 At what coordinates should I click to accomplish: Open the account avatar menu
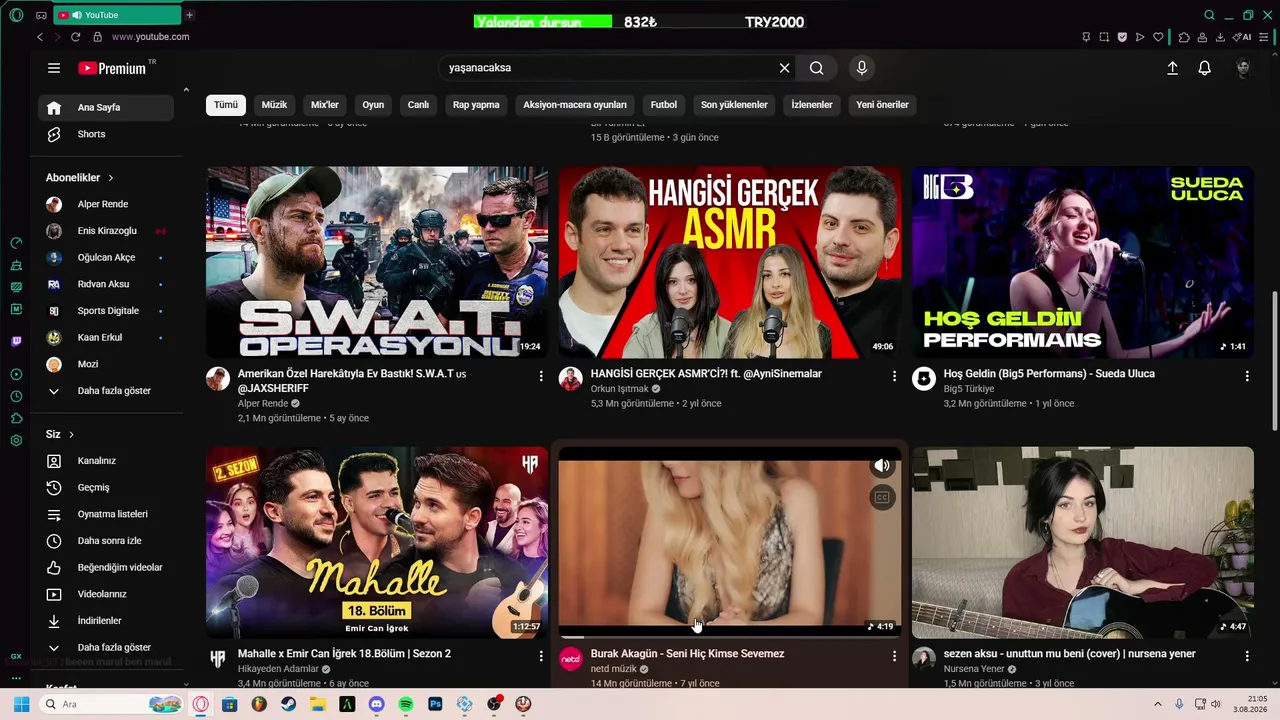[1244, 68]
